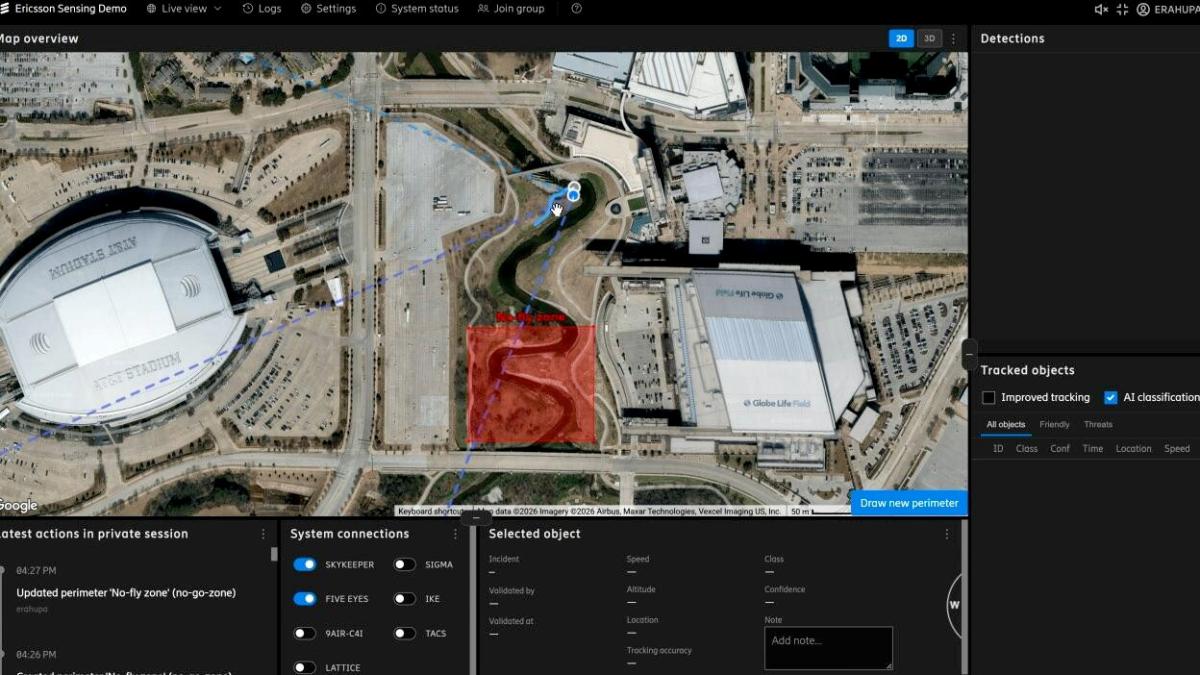This screenshot has height=675, width=1200.
Task: Open the System status page
Action: tap(417, 9)
